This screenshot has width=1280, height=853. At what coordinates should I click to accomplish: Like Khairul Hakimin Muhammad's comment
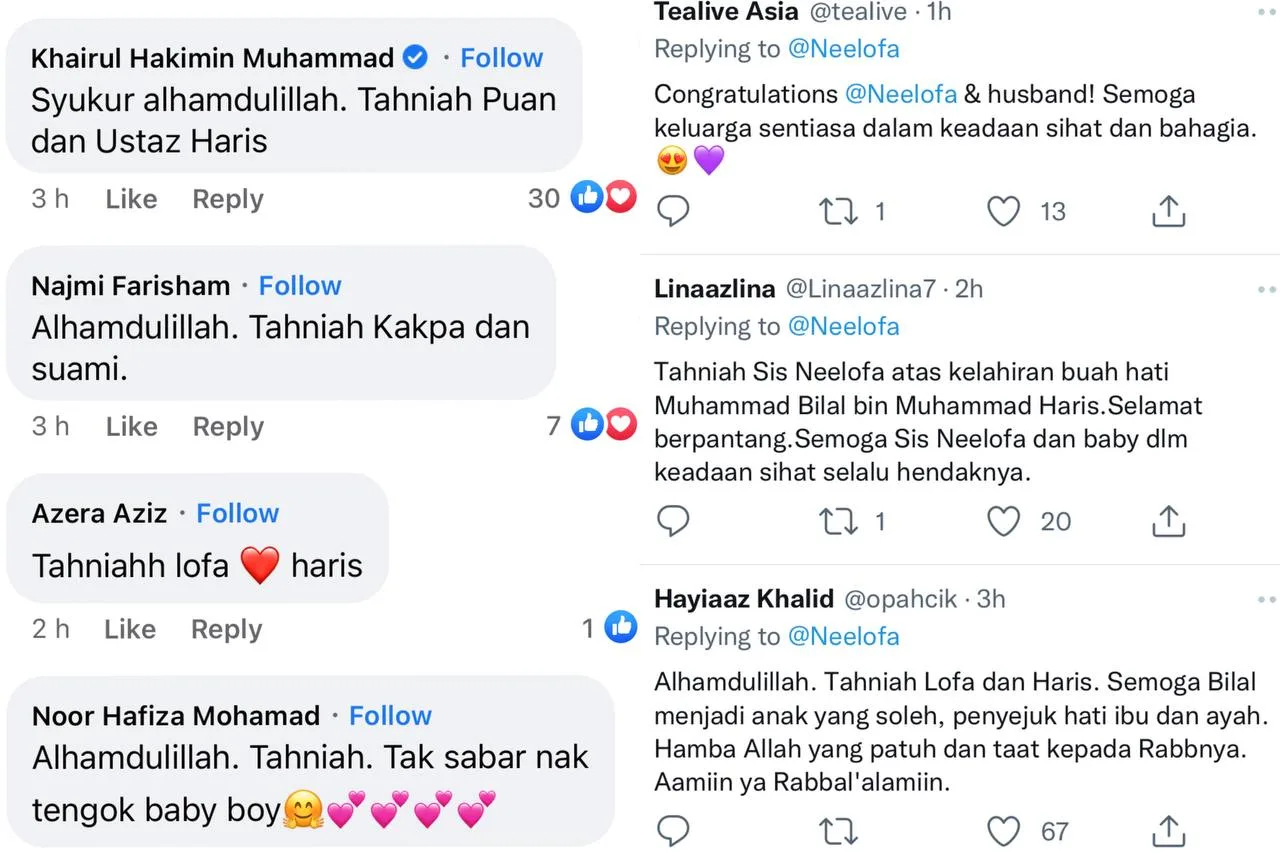click(x=131, y=199)
